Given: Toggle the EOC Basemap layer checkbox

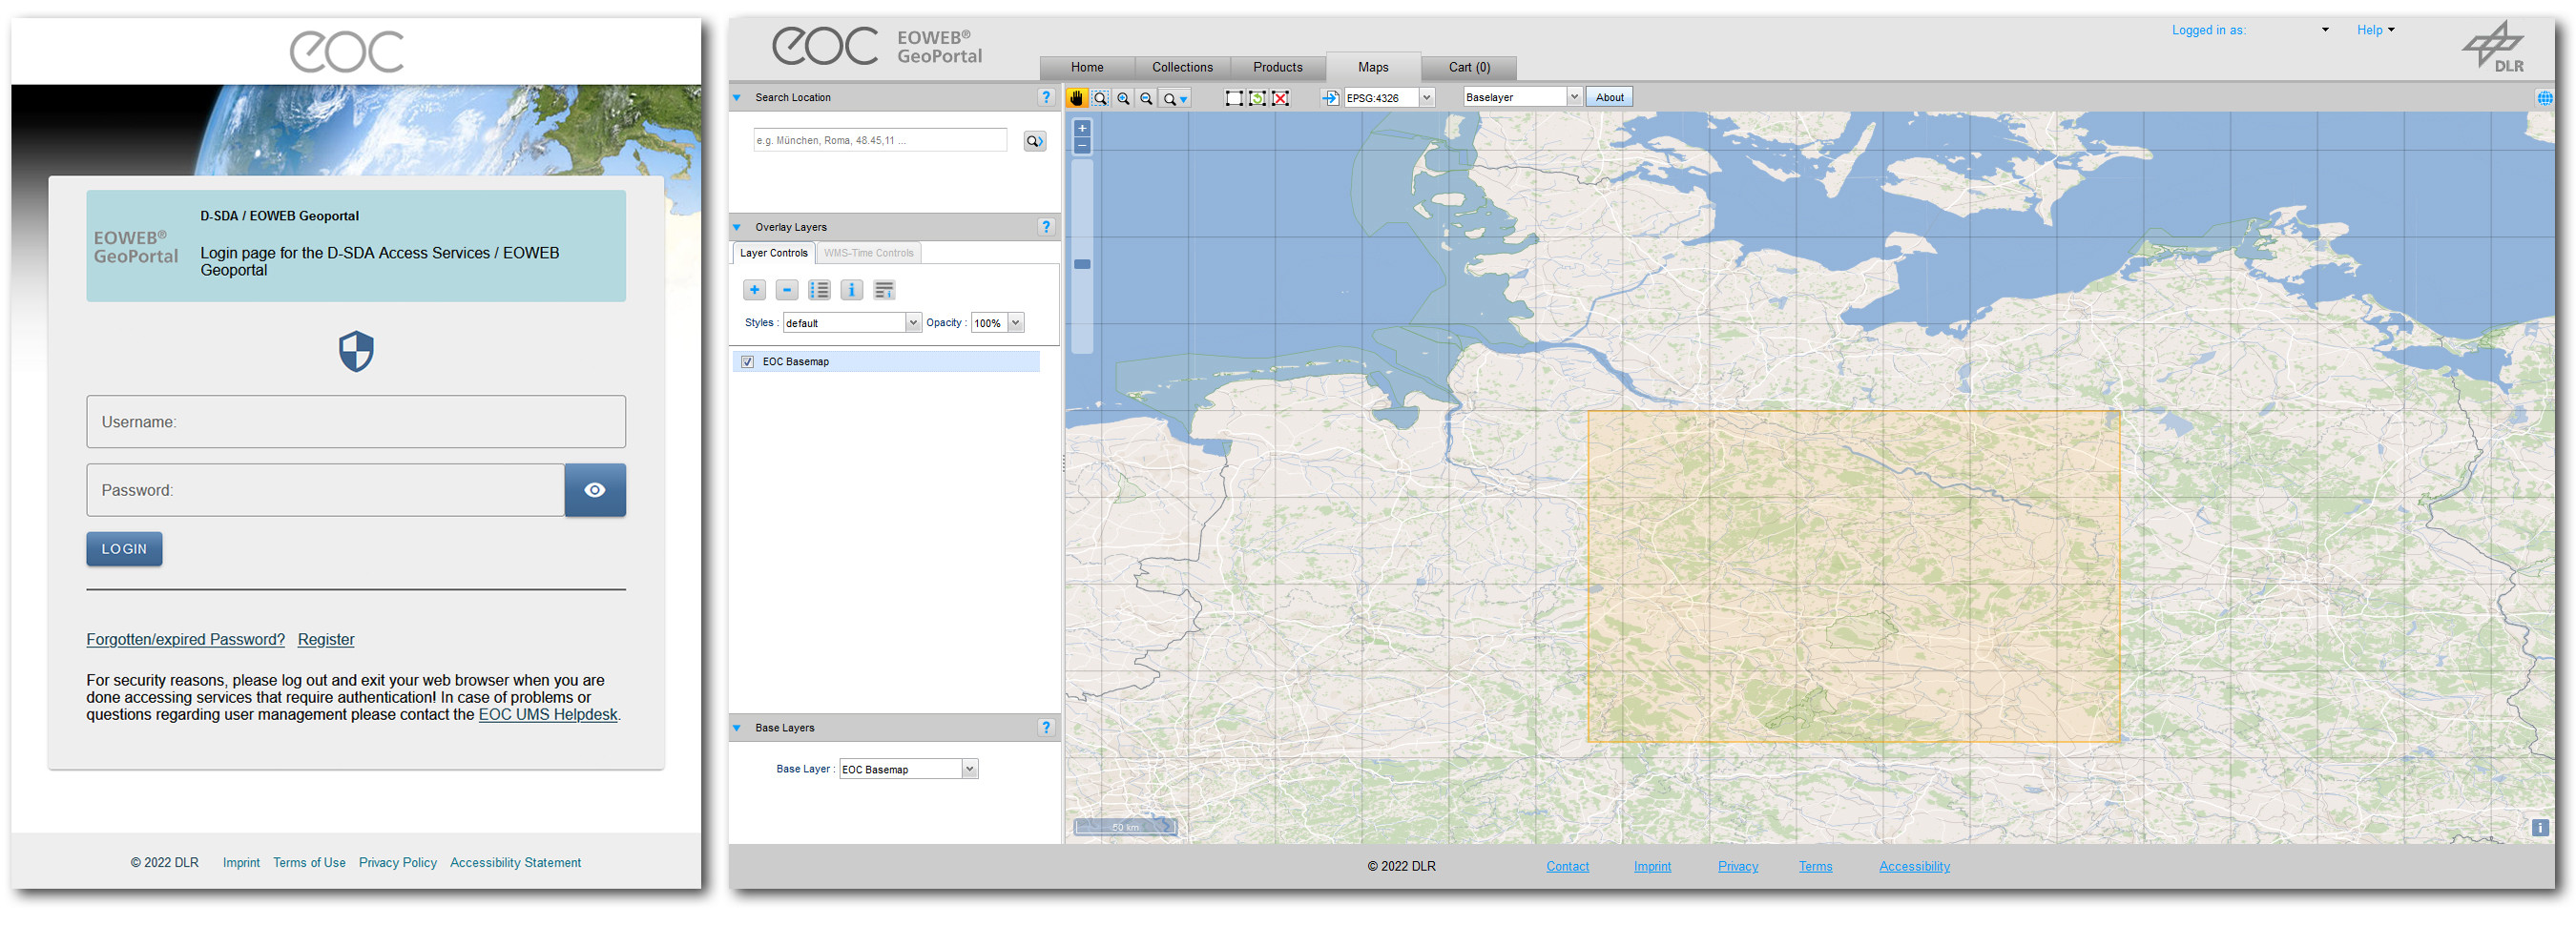Looking at the screenshot, I should pyautogui.click(x=747, y=362).
